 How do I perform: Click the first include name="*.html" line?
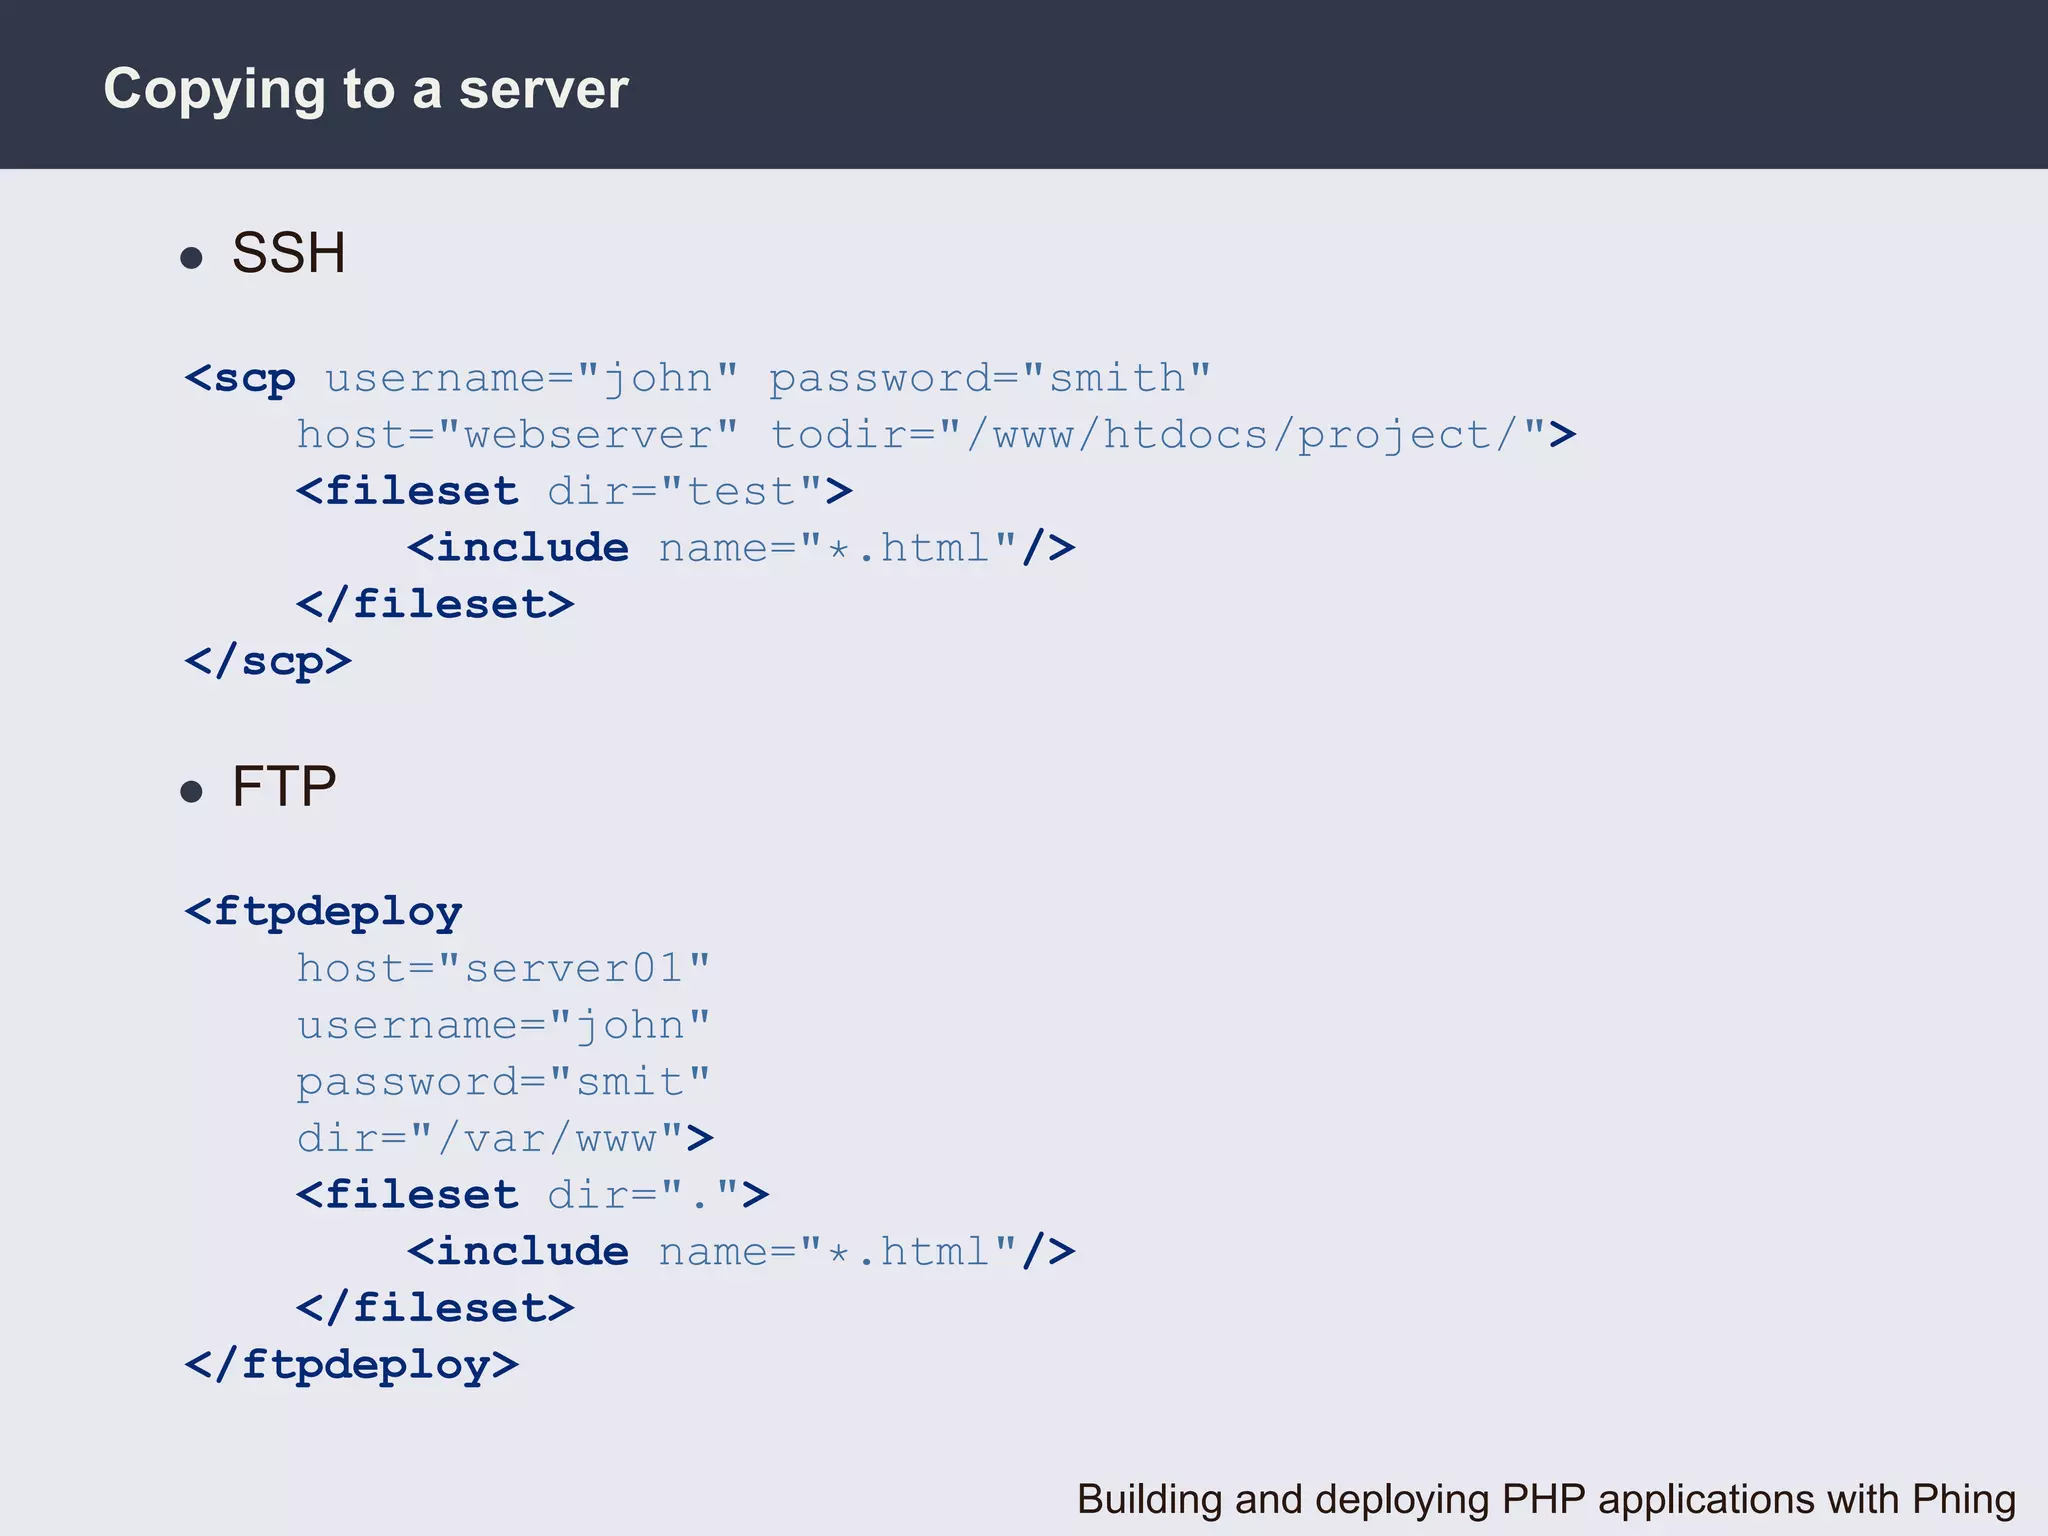point(740,548)
